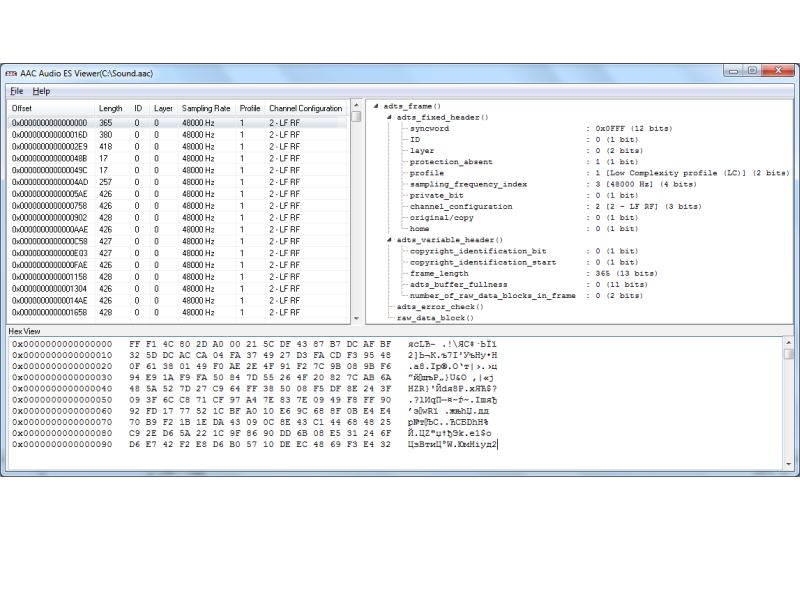Image resolution: width=800 pixels, height=600 pixels.
Task: Select frame at offset 0x0000000000000FAE
Action: [178, 265]
